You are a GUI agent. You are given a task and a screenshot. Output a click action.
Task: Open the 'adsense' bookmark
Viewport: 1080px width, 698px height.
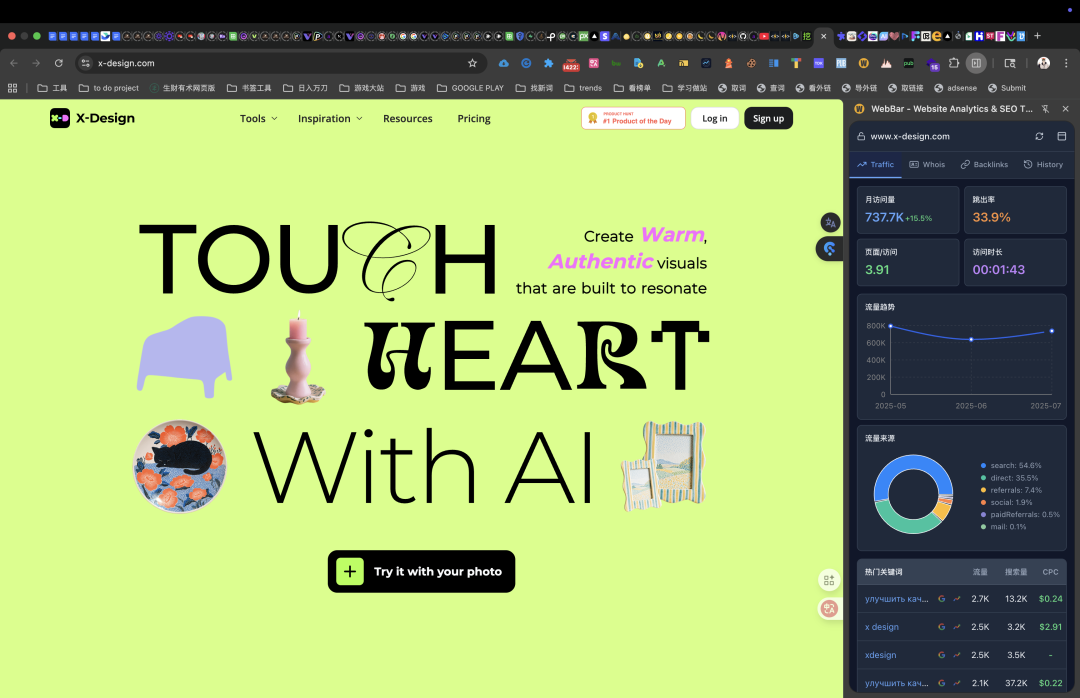click(955, 88)
